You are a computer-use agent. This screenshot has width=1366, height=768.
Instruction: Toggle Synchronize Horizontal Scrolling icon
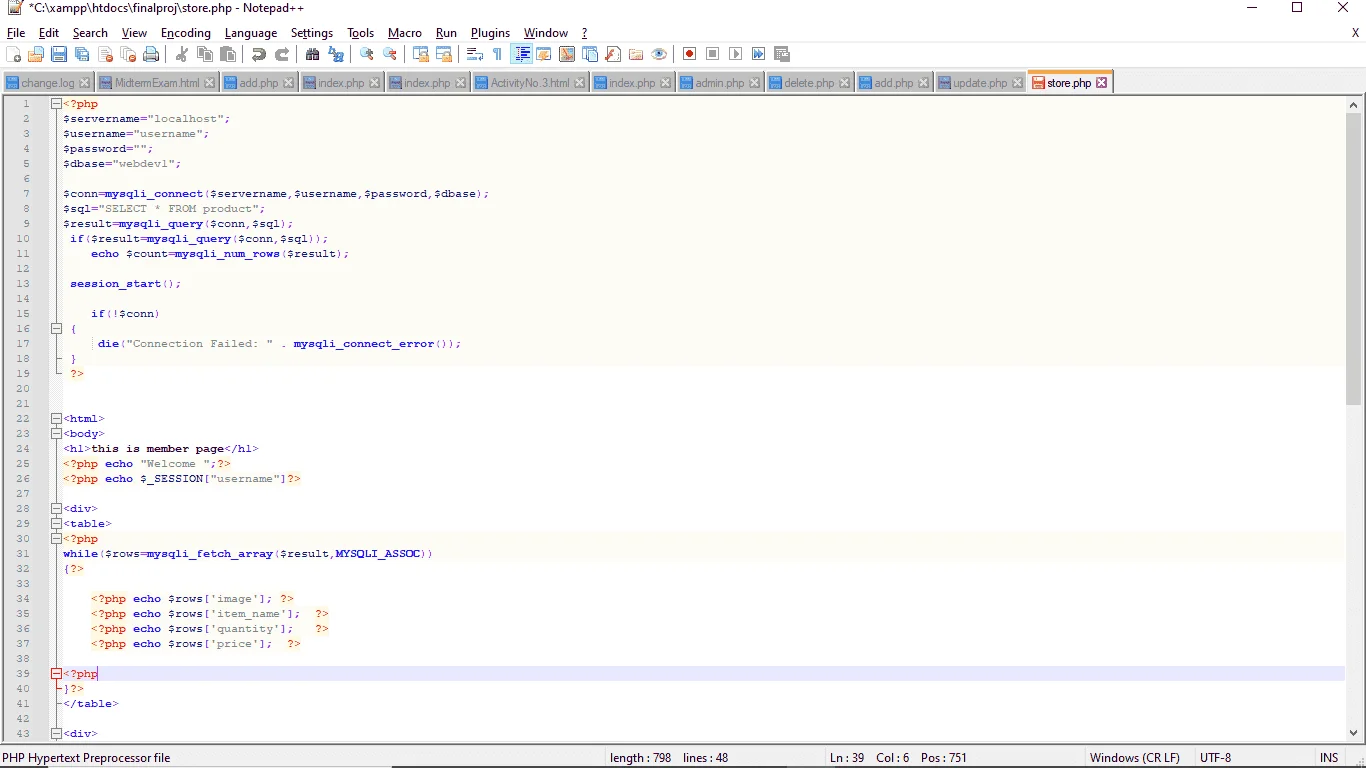(x=444, y=54)
